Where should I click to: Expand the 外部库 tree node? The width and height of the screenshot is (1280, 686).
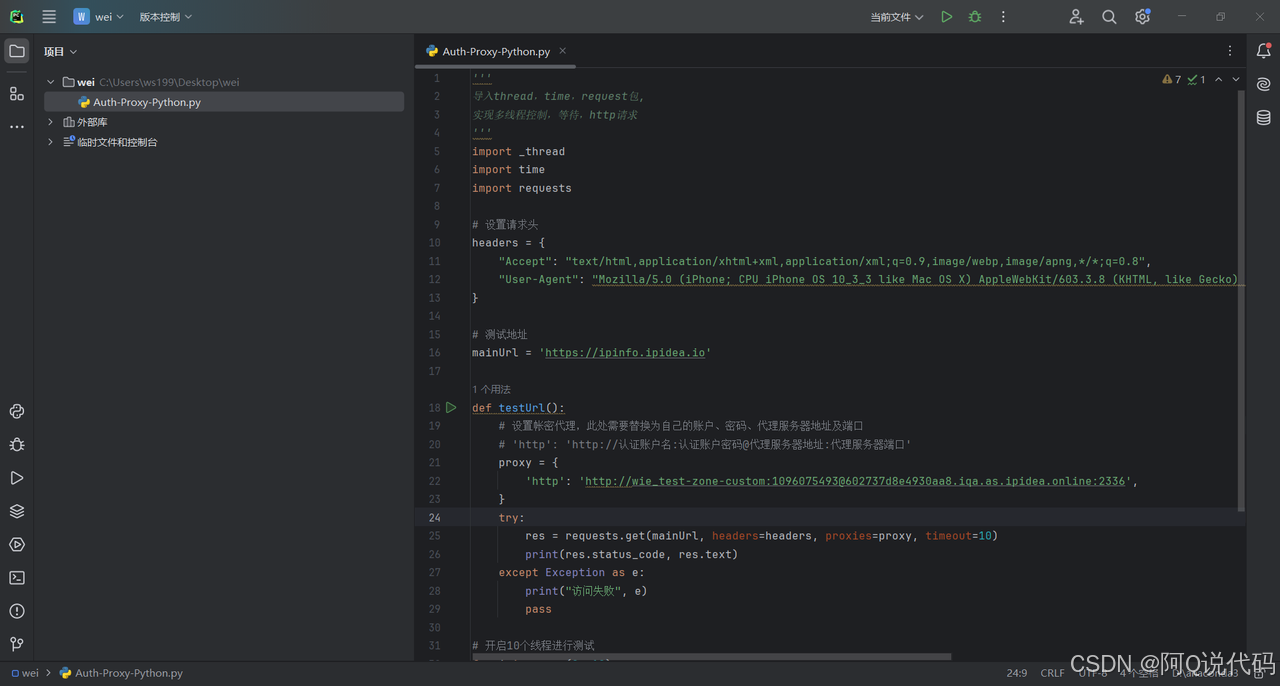[51, 122]
